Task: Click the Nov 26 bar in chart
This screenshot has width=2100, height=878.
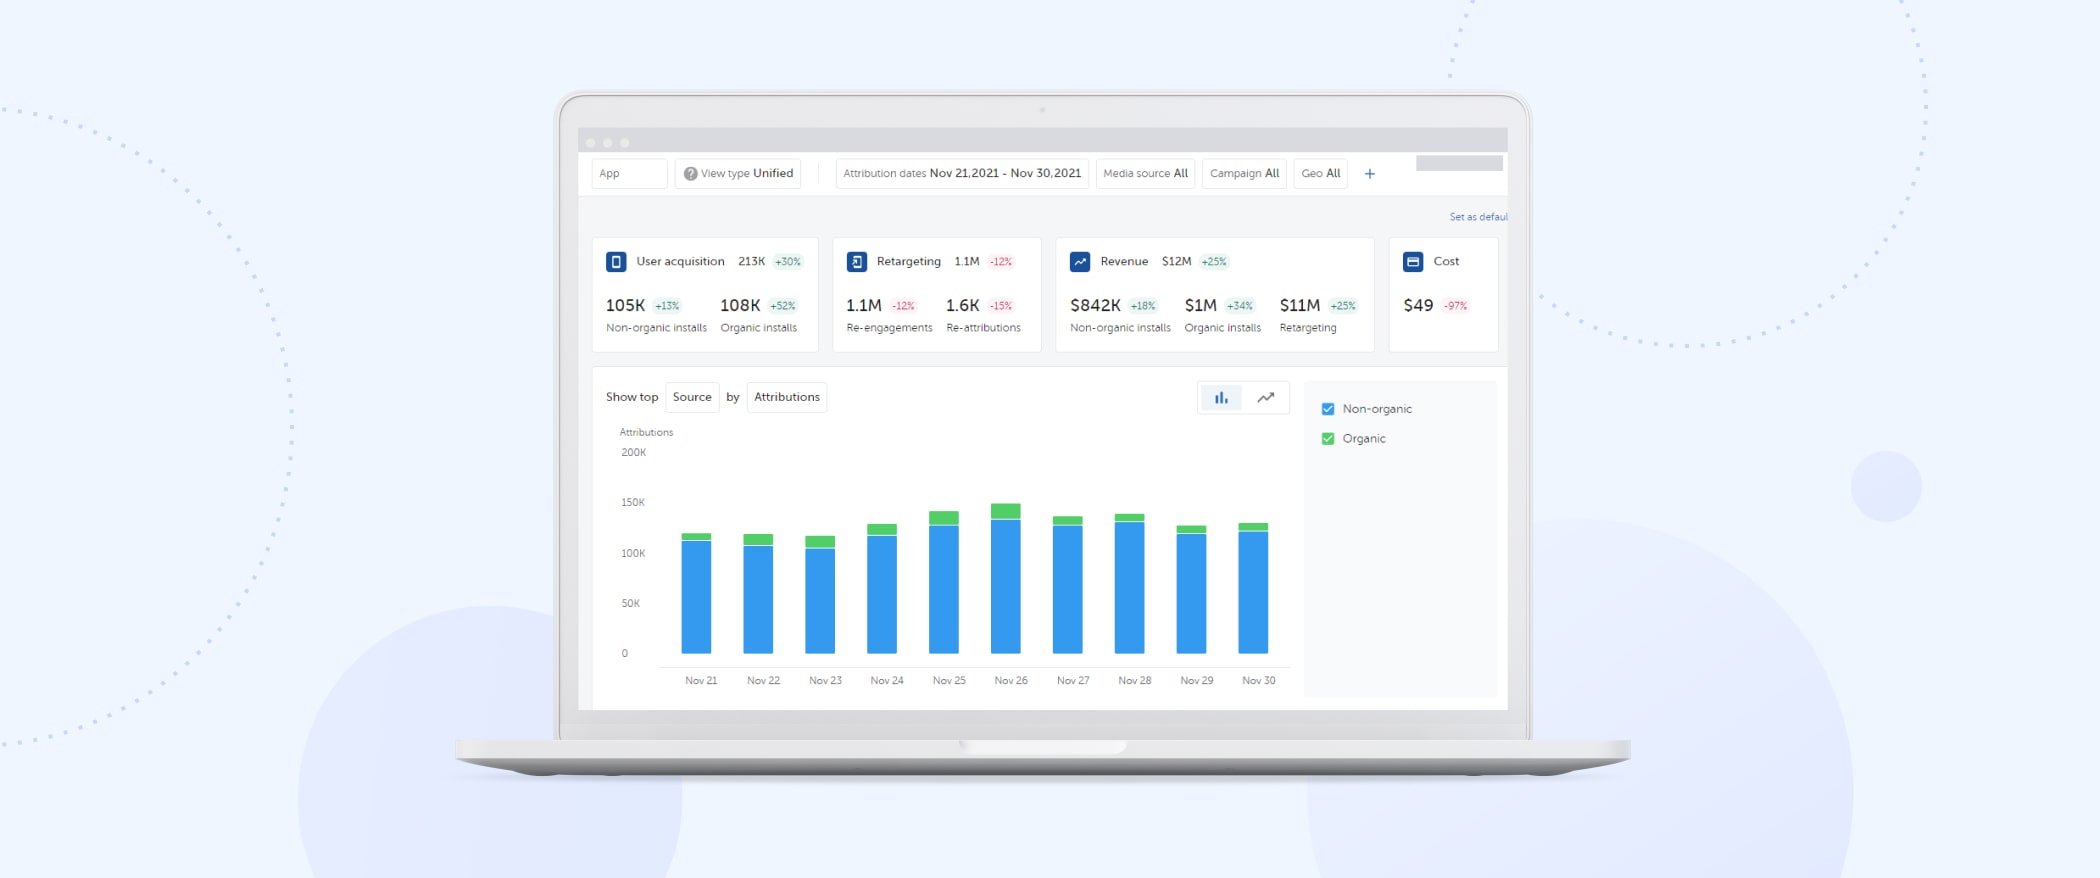Action: click(1006, 579)
